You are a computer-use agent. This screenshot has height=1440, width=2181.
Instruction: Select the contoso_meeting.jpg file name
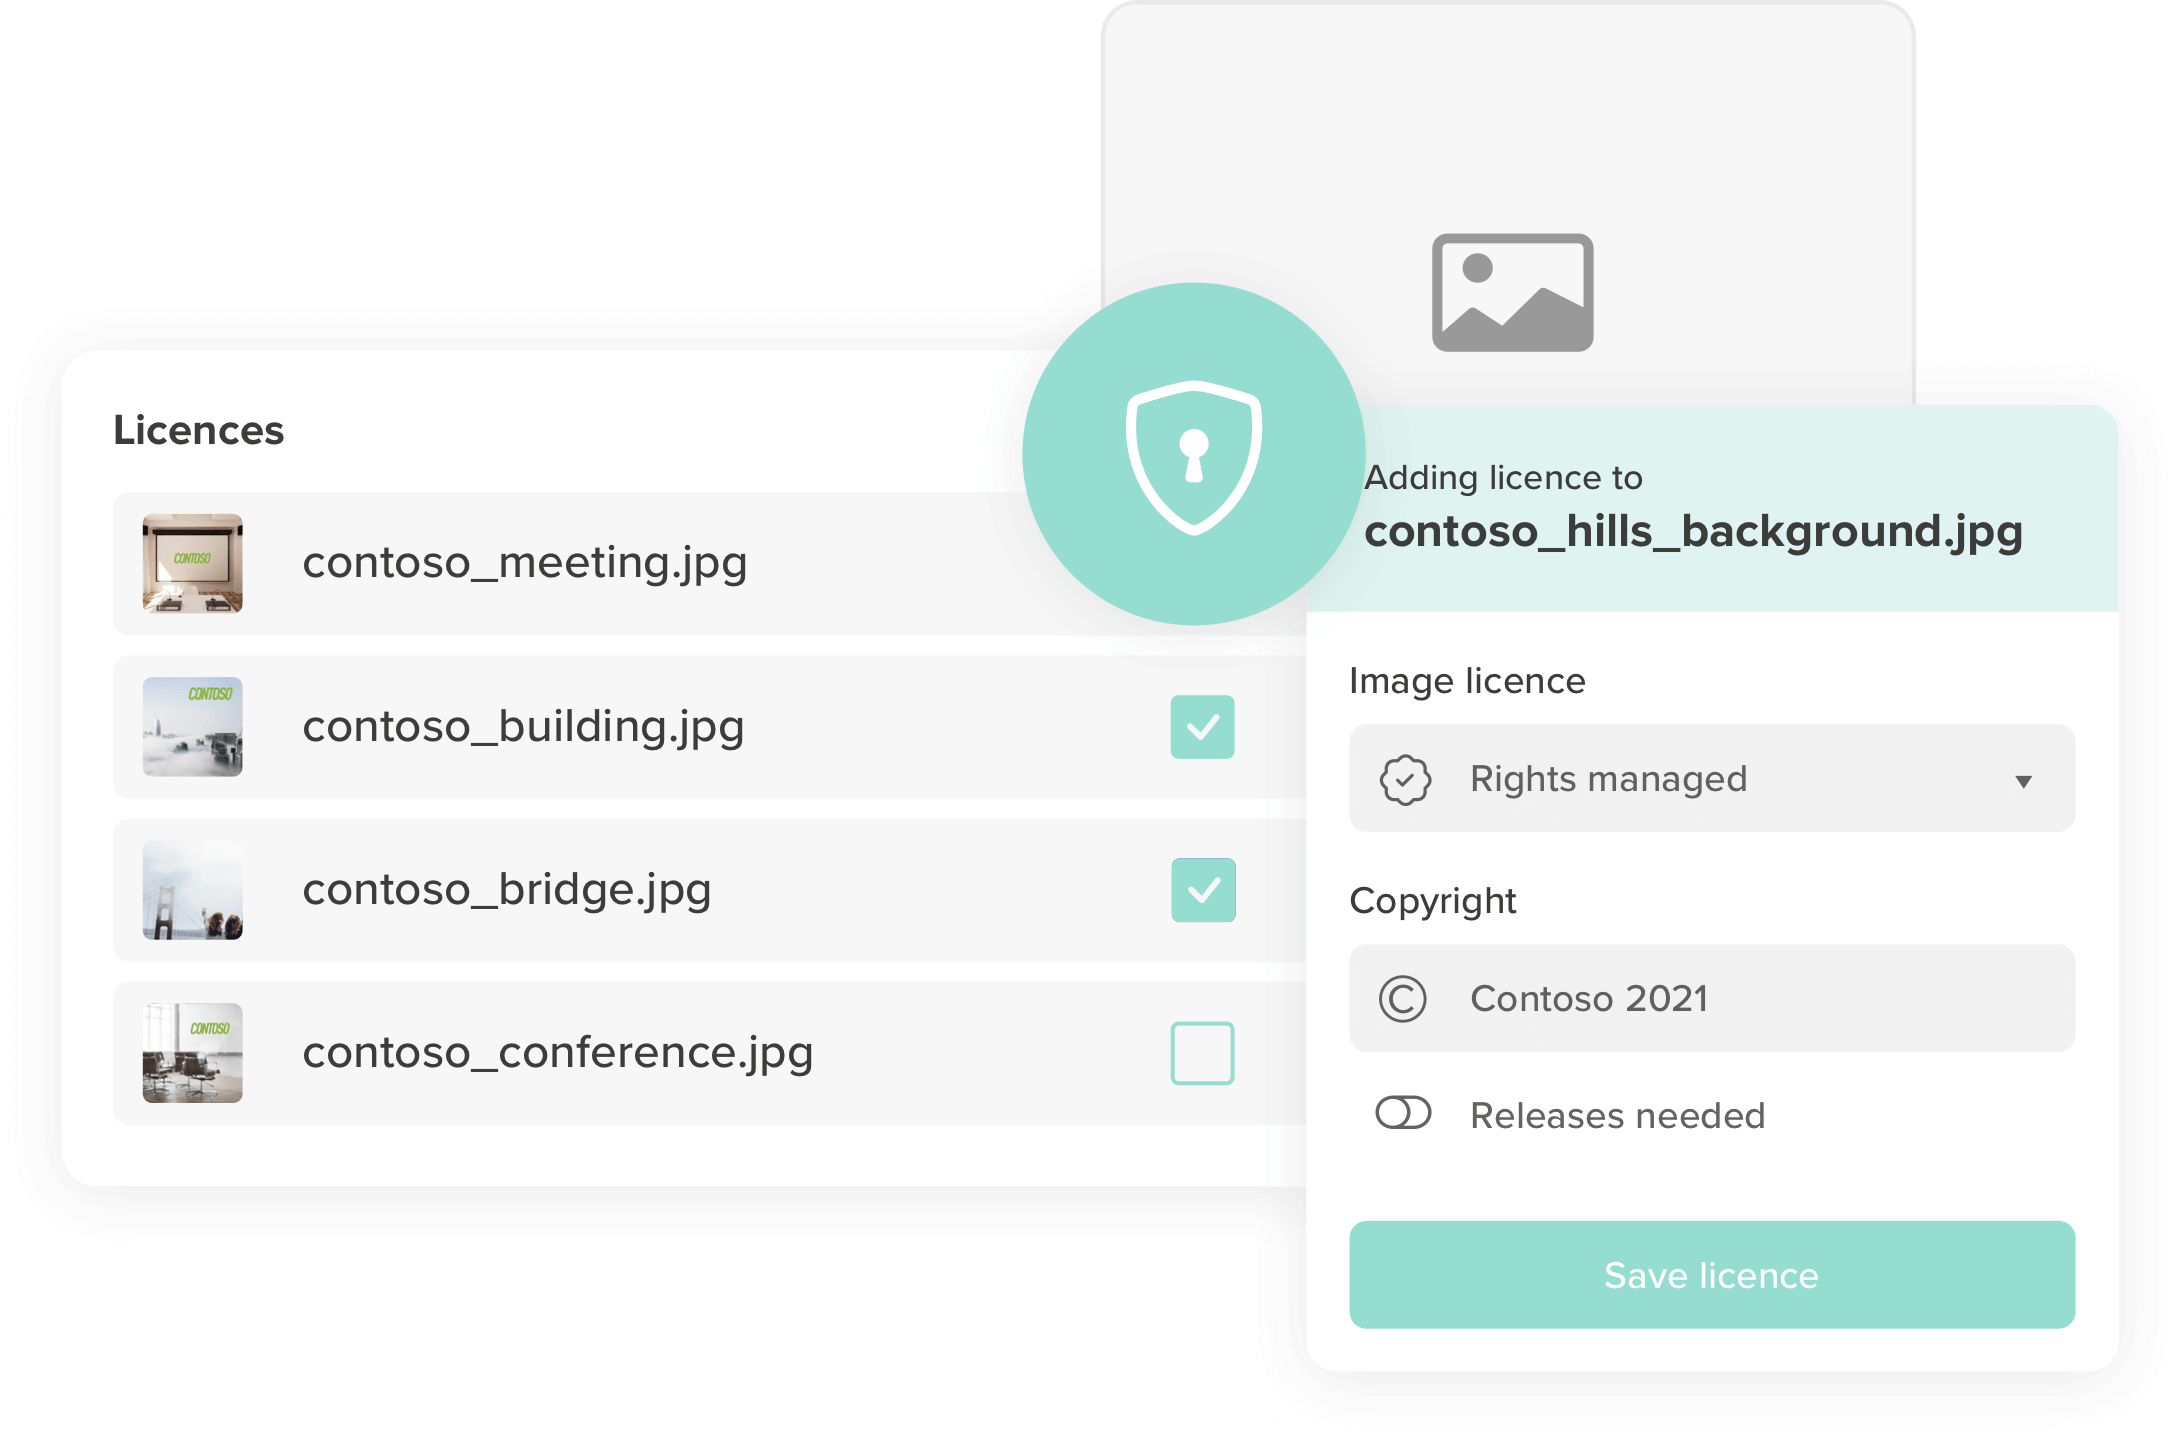(525, 563)
